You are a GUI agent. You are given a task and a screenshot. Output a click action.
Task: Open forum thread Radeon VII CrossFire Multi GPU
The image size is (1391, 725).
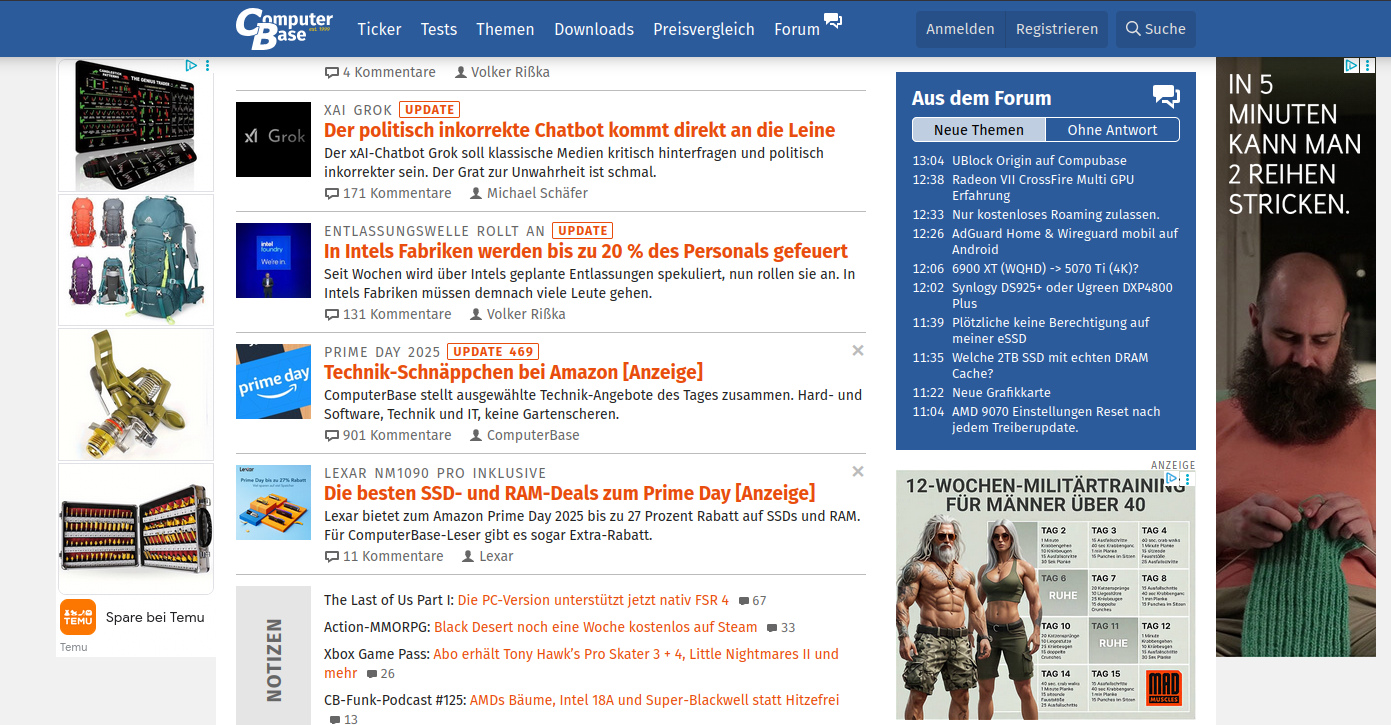(x=1043, y=188)
